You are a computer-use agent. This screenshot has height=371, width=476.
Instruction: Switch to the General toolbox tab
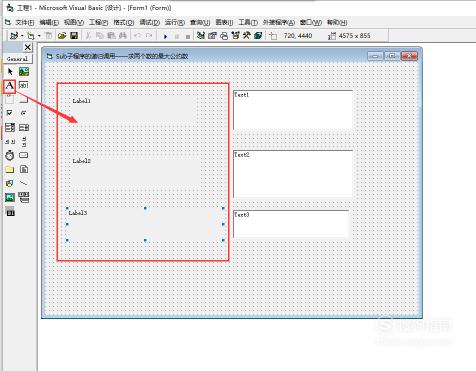(17, 59)
